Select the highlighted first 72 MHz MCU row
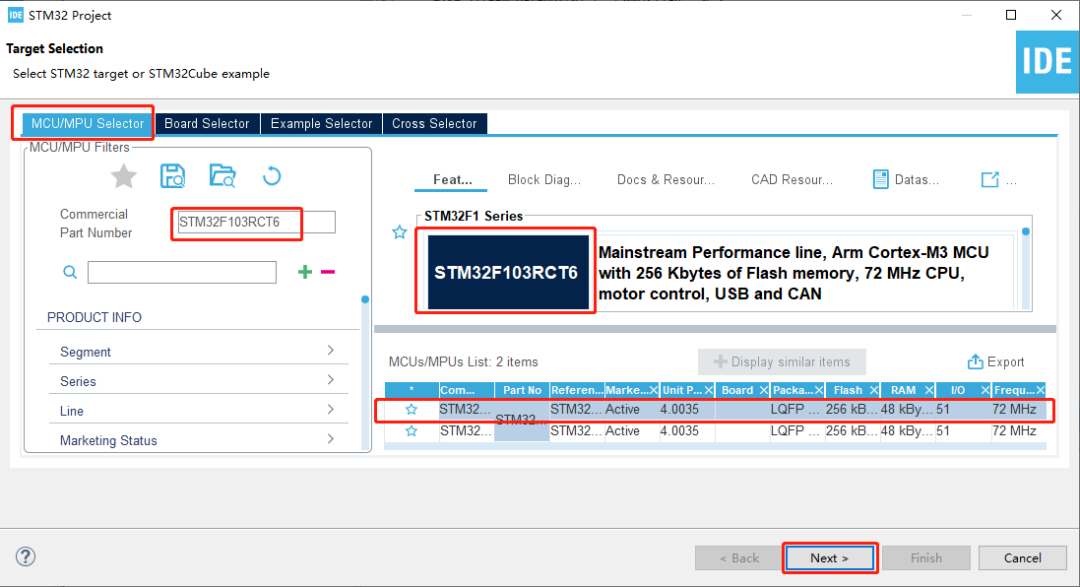Viewport: 1080px width, 587px height. pos(715,409)
